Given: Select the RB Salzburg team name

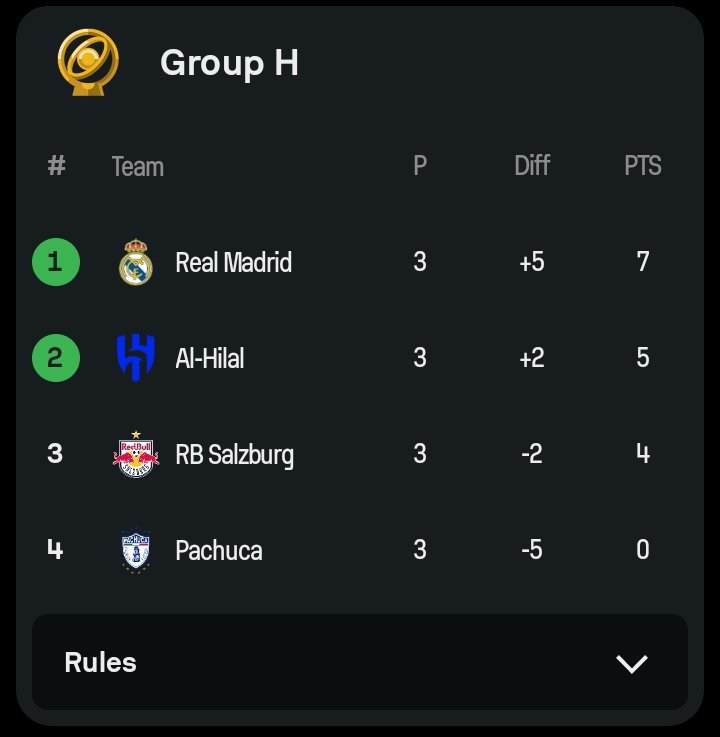Looking at the screenshot, I should 235,455.
